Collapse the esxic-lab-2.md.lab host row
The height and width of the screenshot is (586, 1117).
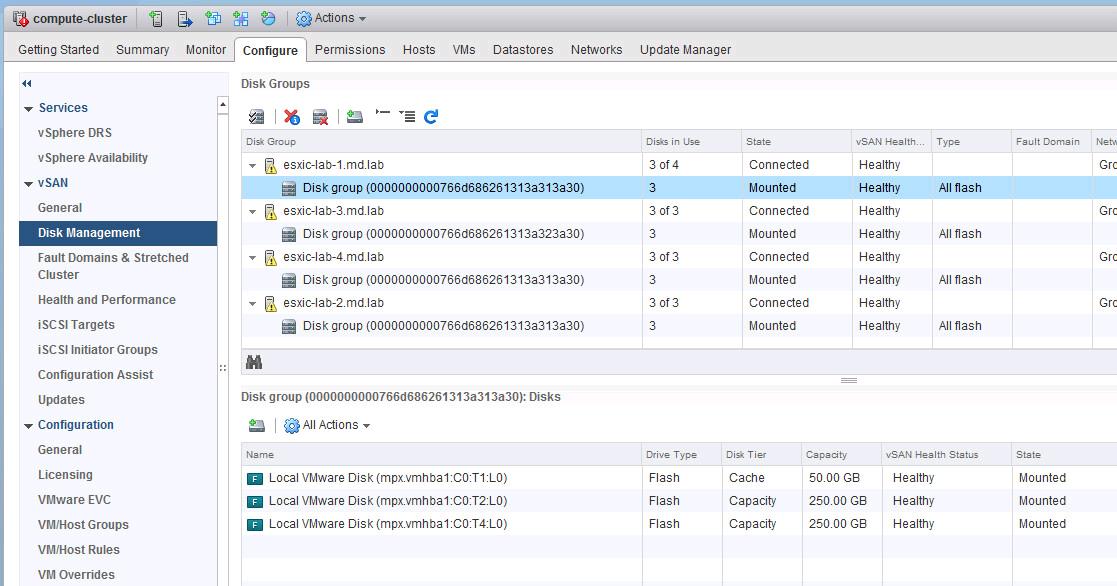(252, 303)
